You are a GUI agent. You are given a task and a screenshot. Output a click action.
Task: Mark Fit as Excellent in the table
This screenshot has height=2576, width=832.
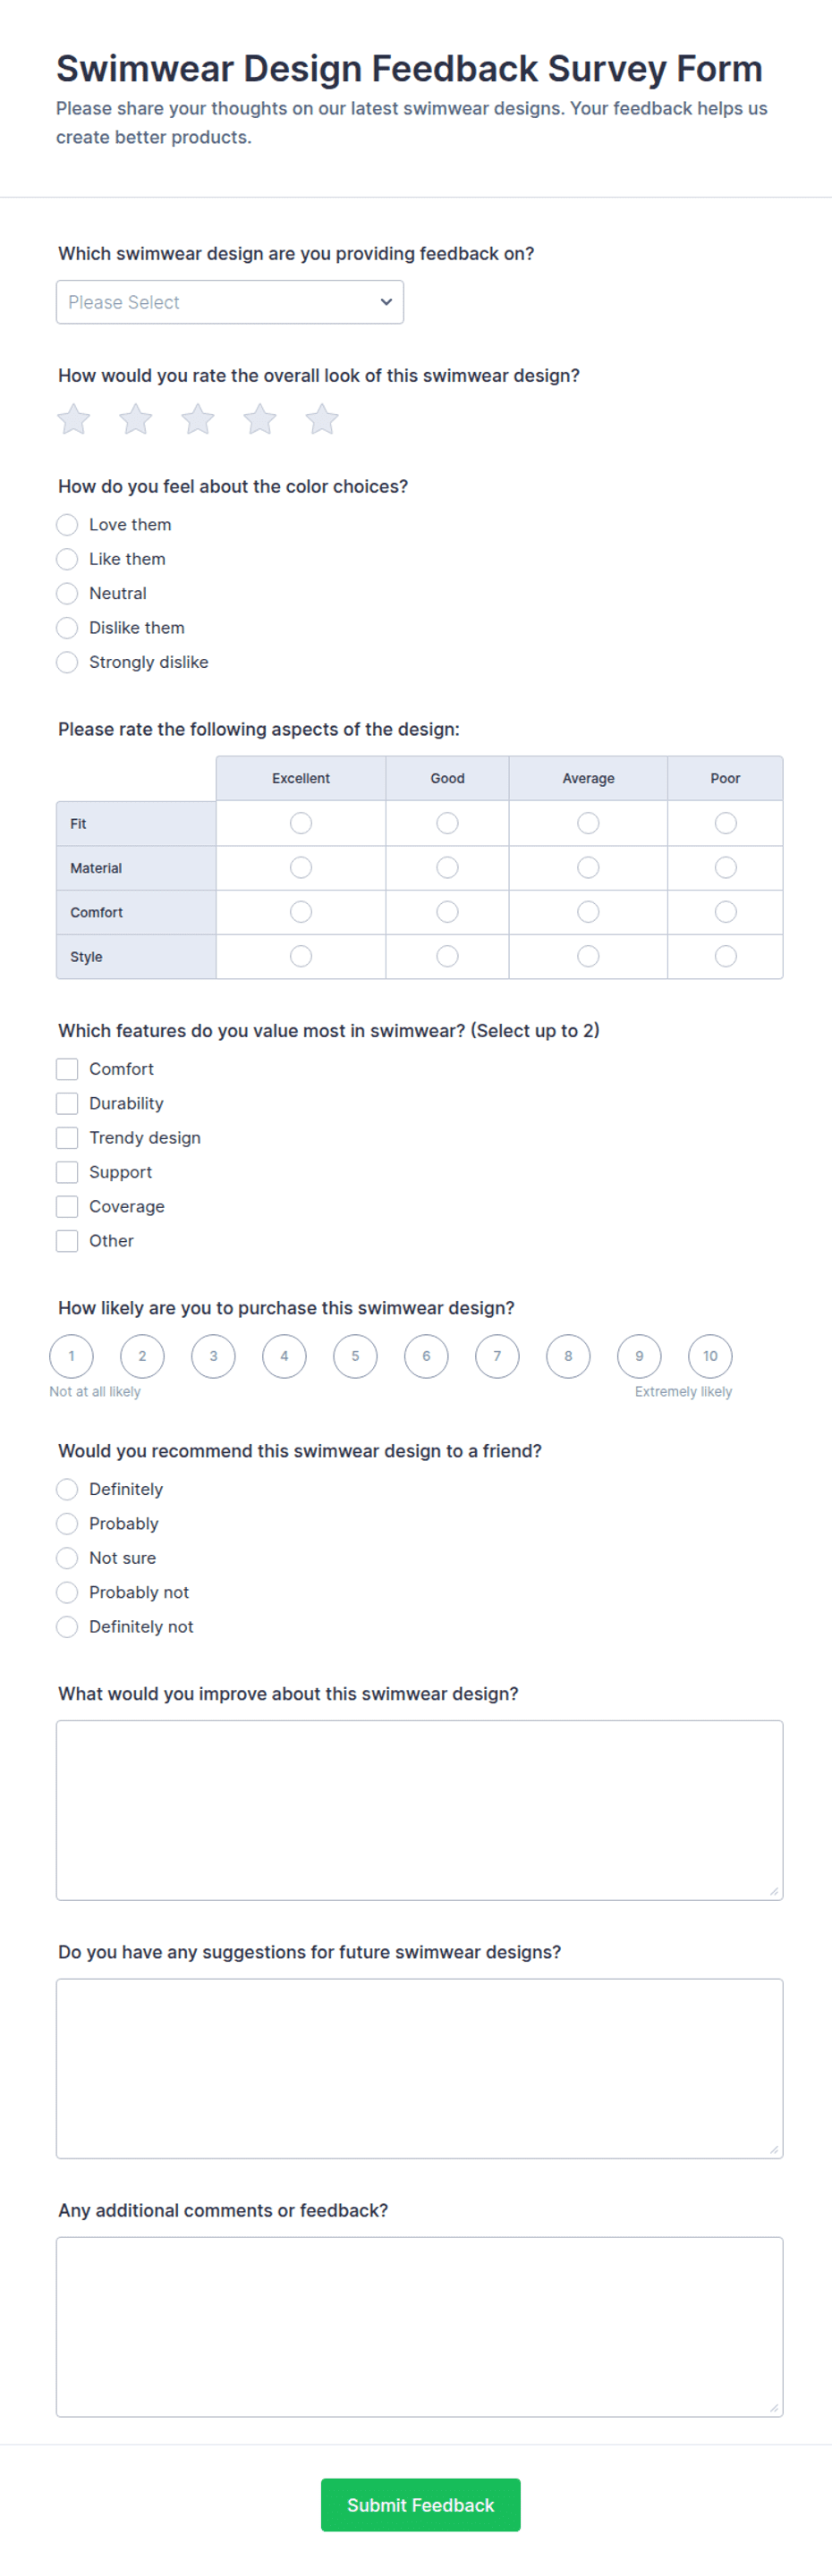tap(301, 823)
